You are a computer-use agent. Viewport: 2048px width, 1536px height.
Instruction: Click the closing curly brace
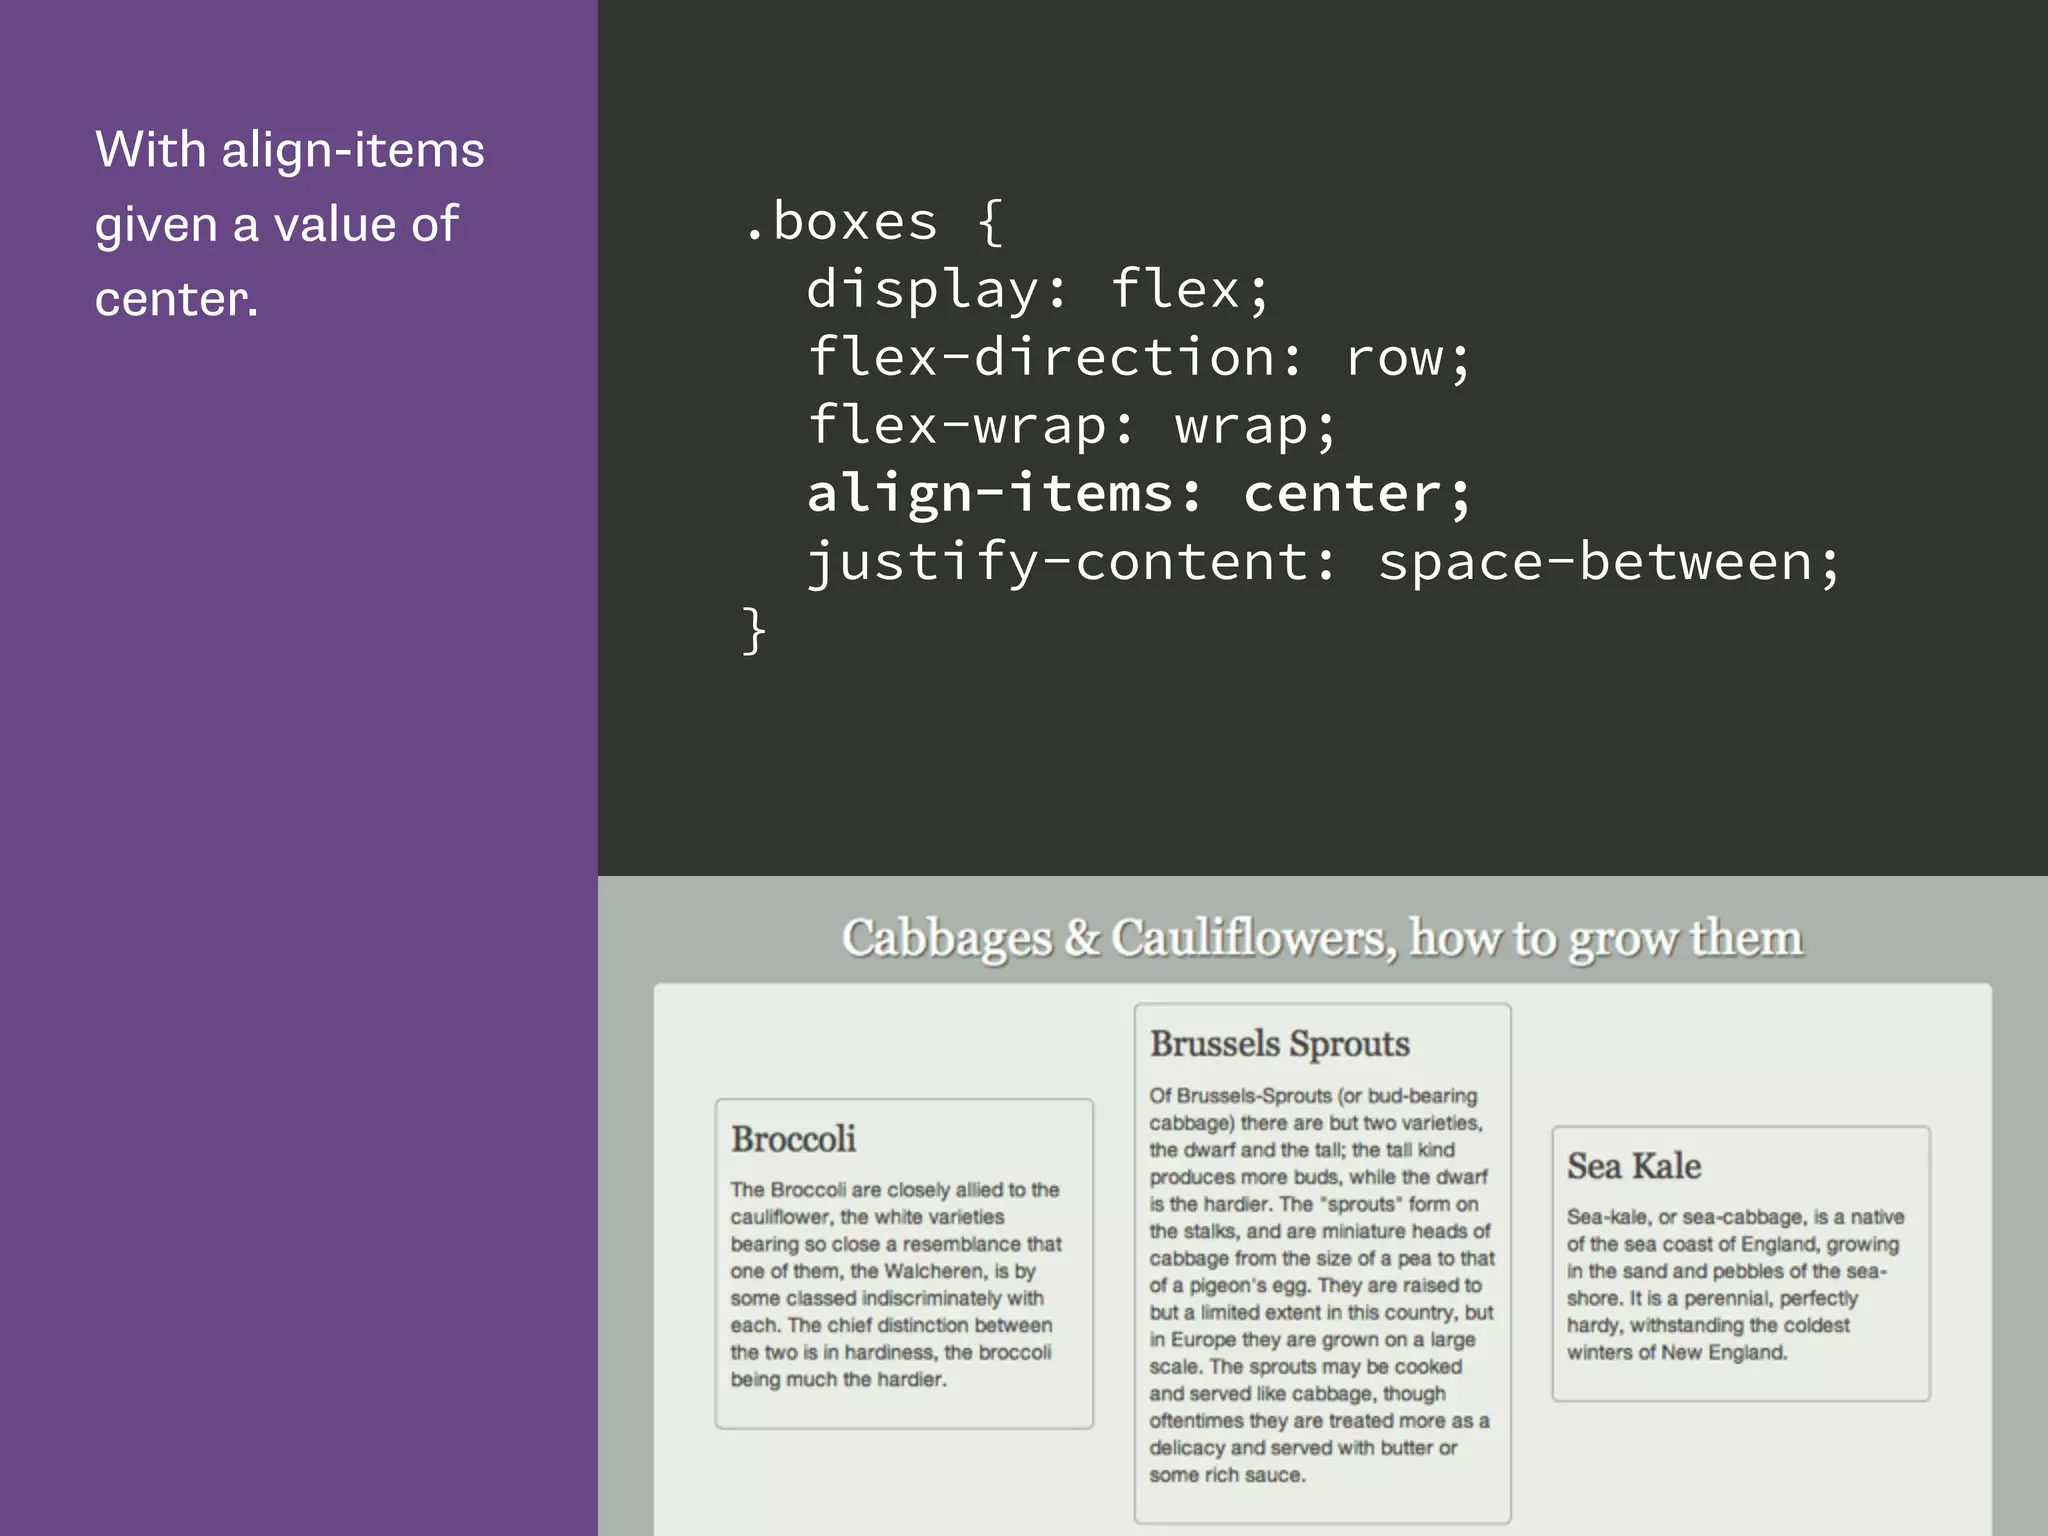pos(755,631)
